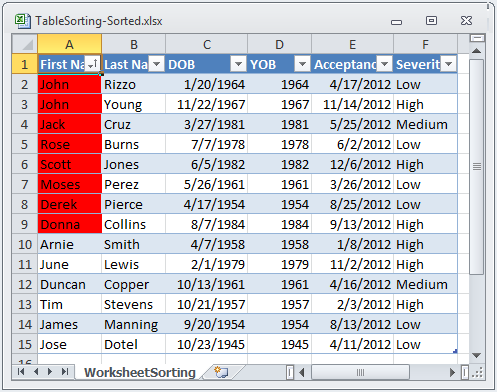Viewport: 497px width, 392px height.
Task: Select the cell with Manning
Action: point(134,324)
